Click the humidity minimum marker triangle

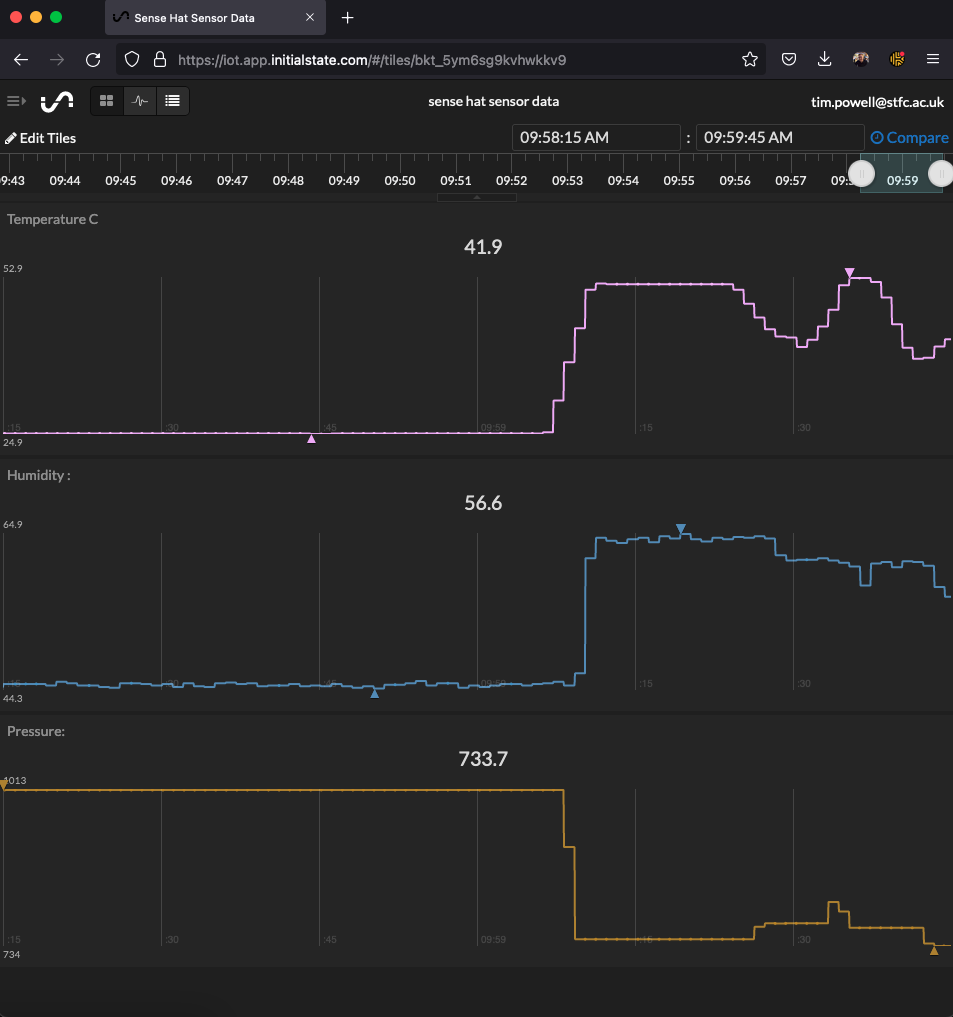click(374, 694)
